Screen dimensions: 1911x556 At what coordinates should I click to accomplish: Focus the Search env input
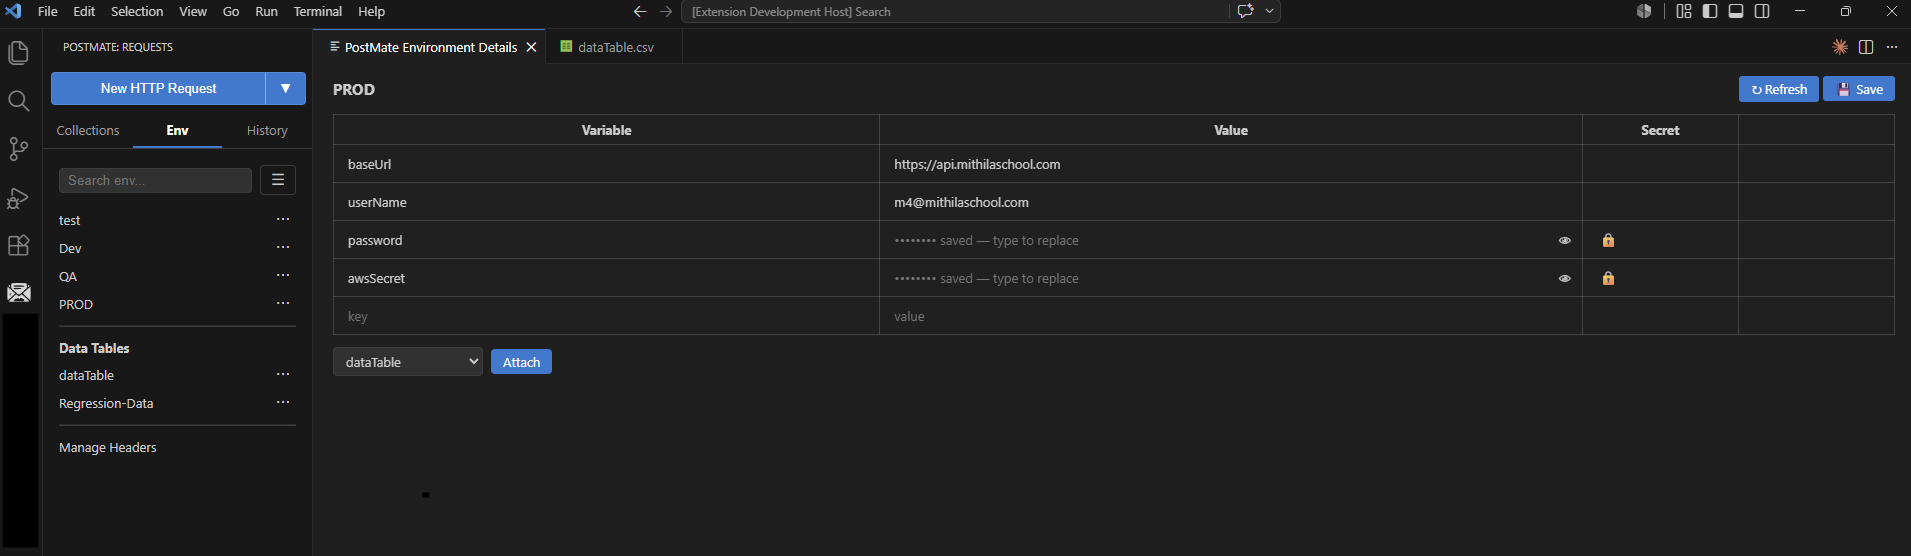pyautogui.click(x=155, y=180)
